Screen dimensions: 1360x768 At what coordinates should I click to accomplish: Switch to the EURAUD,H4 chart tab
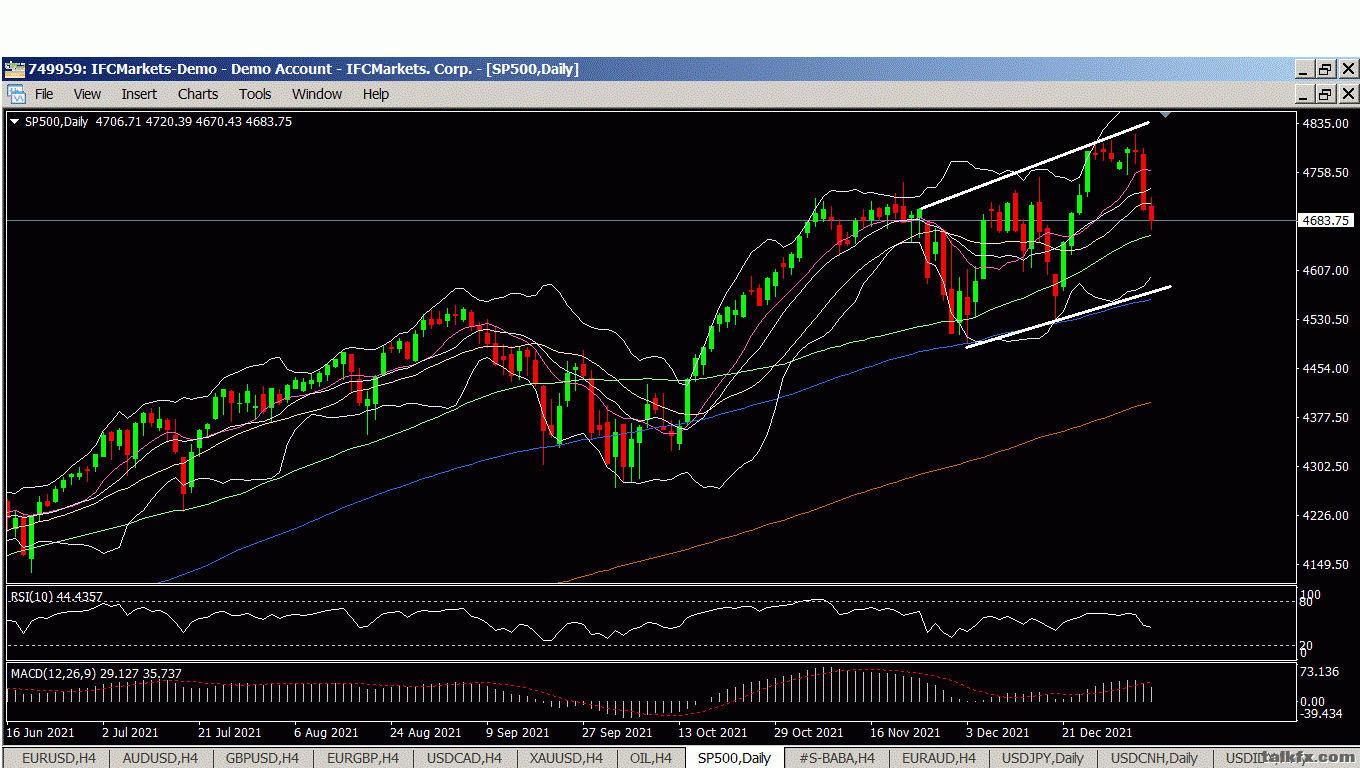(938, 758)
